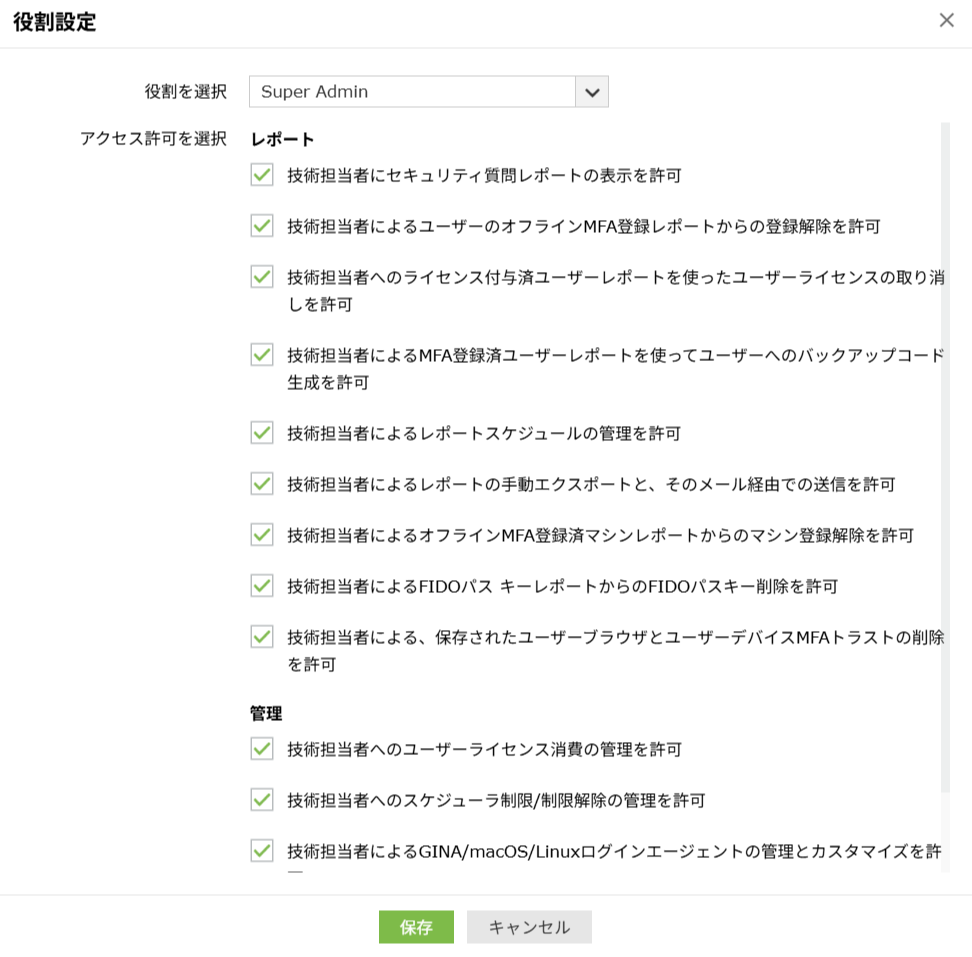Click the レポート section heading

click(x=282, y=140)
